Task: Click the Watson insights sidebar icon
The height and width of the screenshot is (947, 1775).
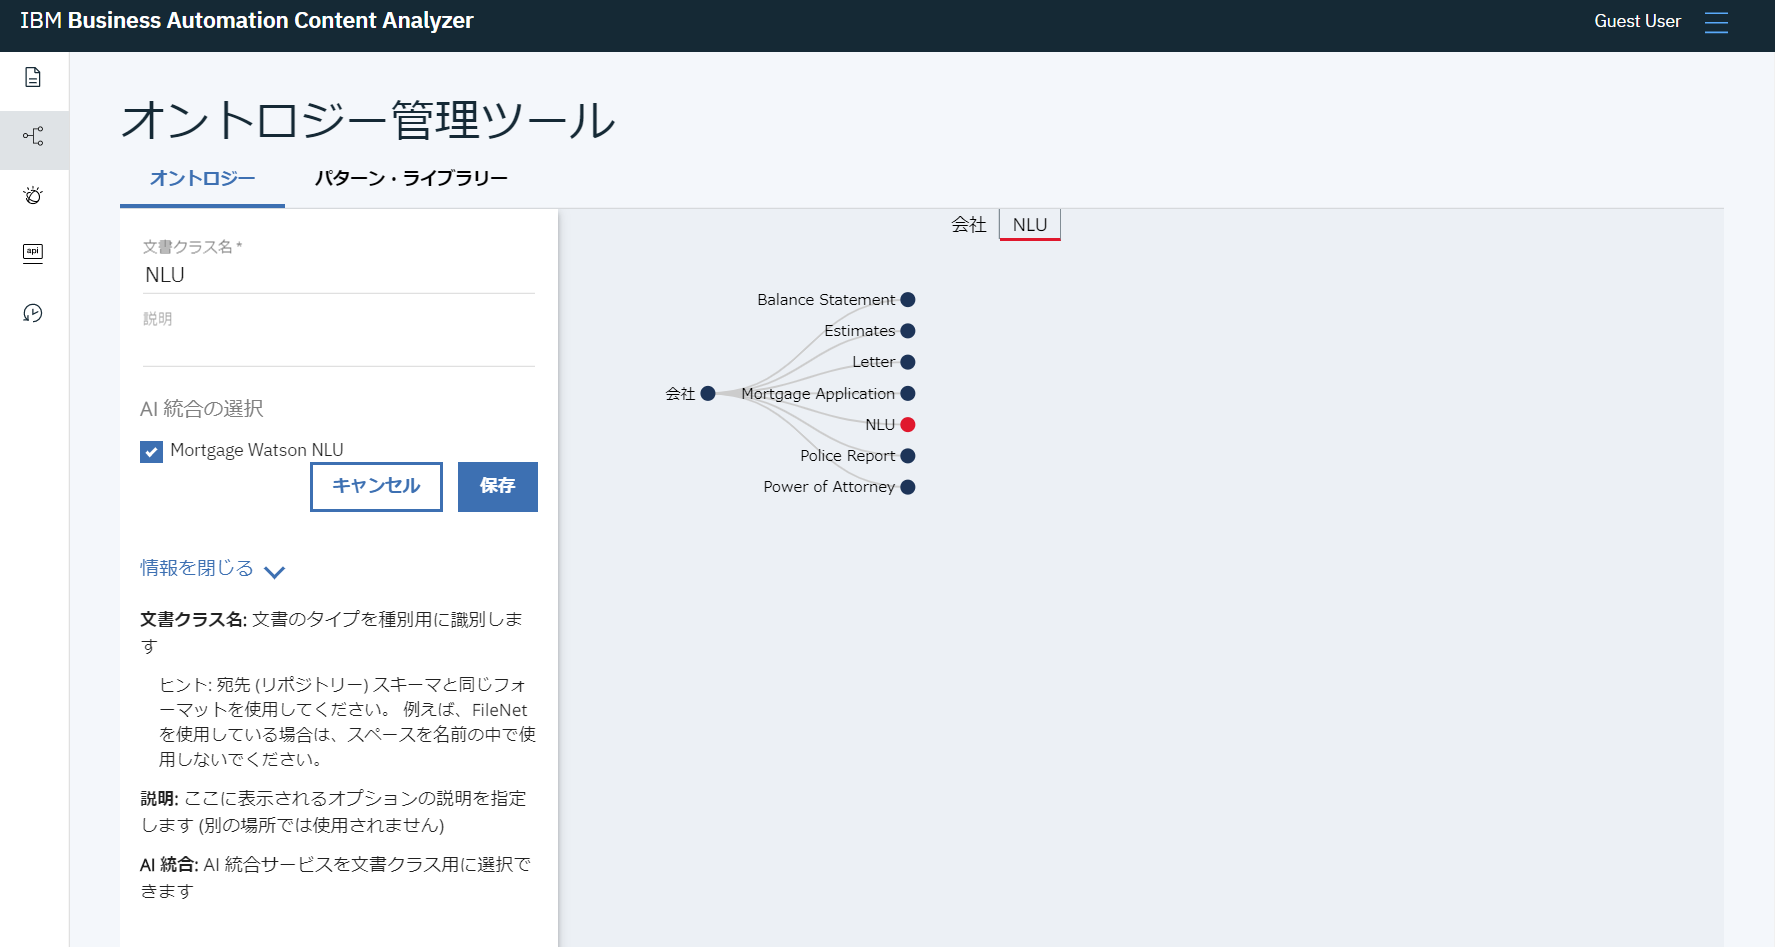Action: pyautogui.click(x=33, y=195)
